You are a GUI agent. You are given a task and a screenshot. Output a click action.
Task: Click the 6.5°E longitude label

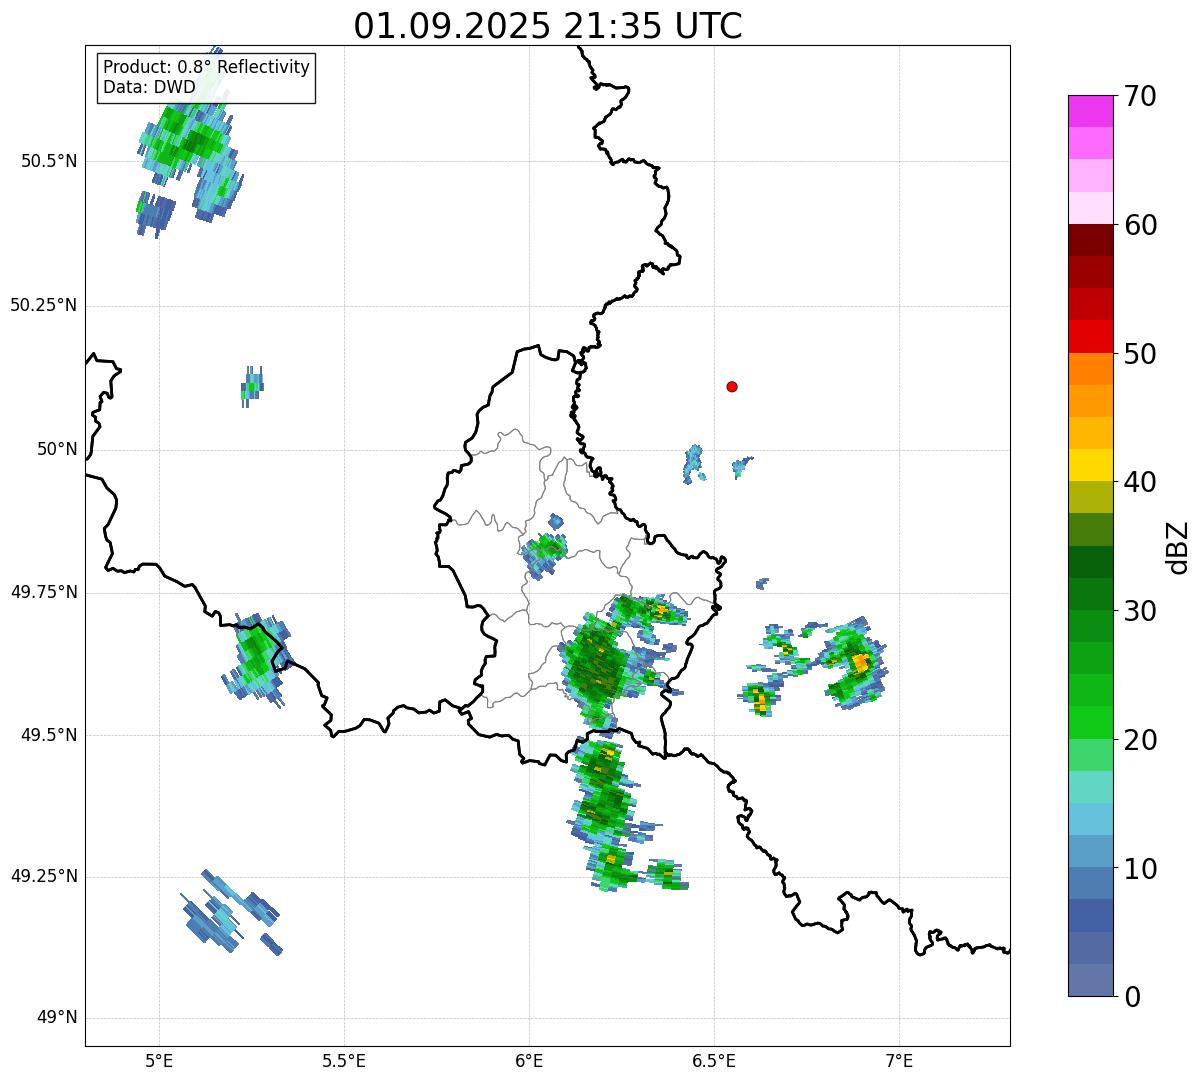(x=715, y=1060)
